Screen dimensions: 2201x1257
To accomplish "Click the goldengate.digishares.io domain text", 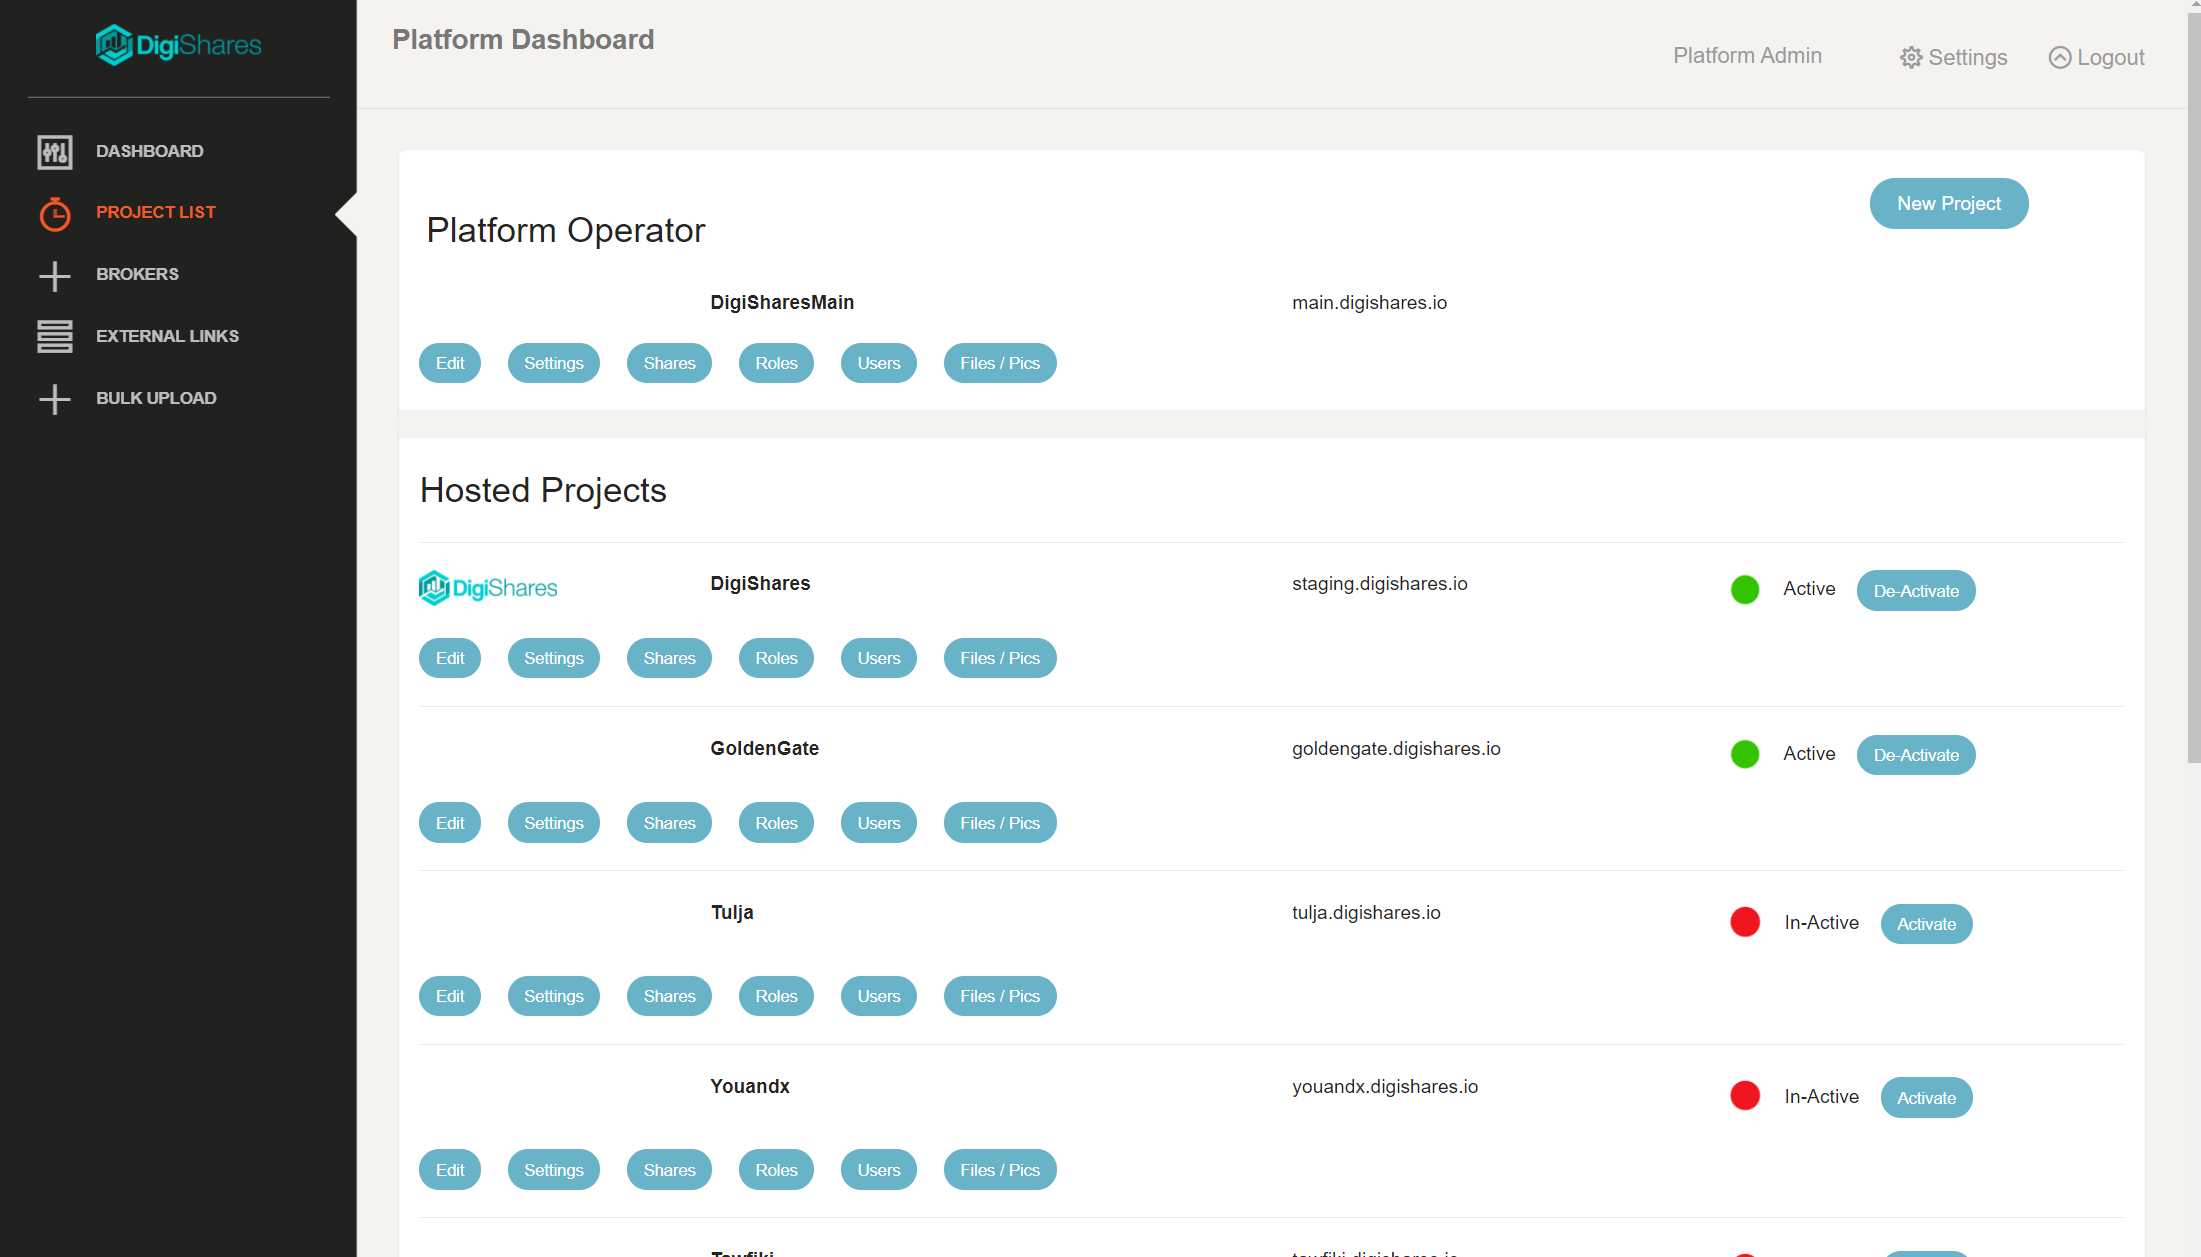I will (1396, 748).
